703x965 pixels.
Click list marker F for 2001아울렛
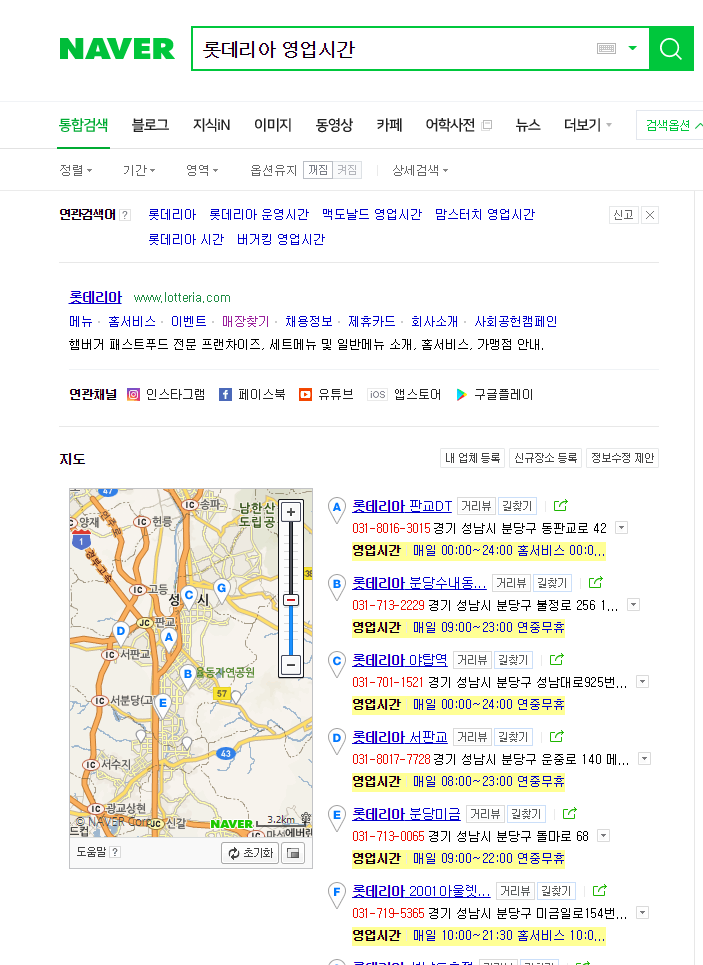point(337,894)
